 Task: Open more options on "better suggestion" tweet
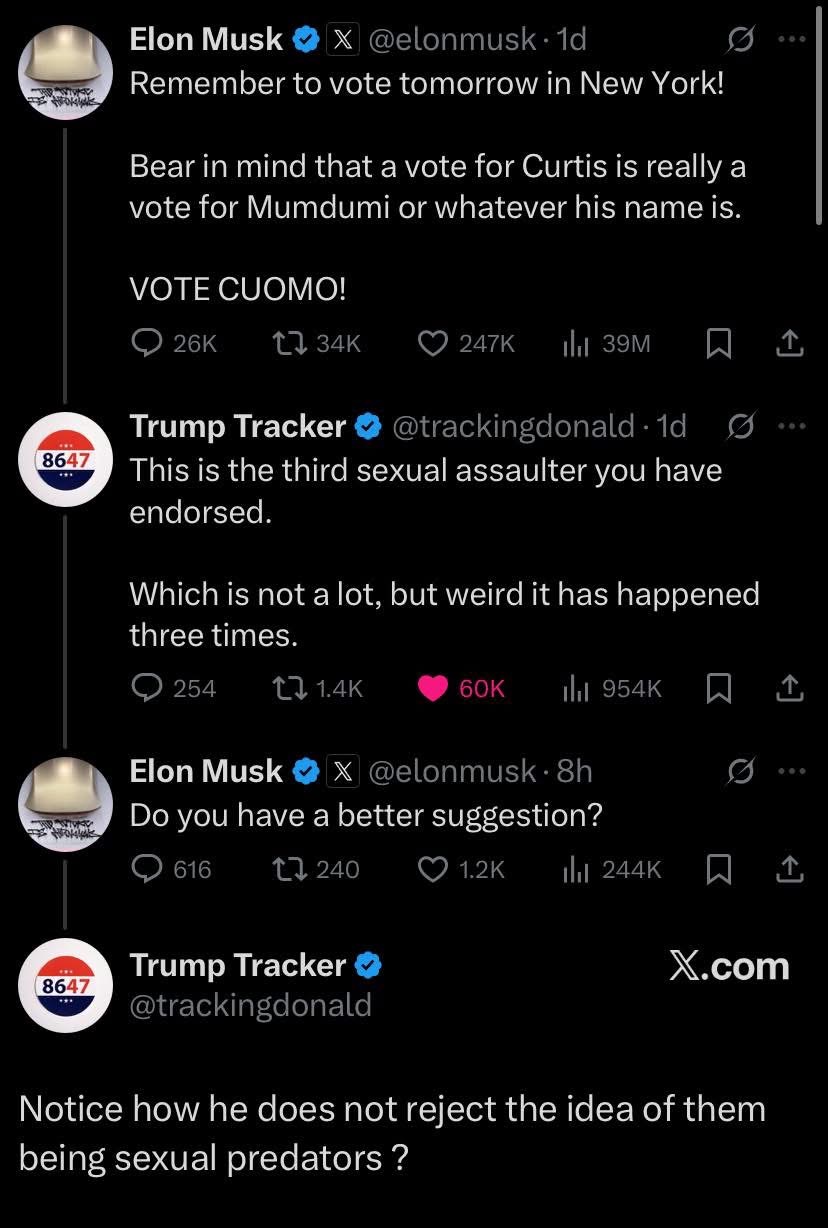[x=790, y=771]
